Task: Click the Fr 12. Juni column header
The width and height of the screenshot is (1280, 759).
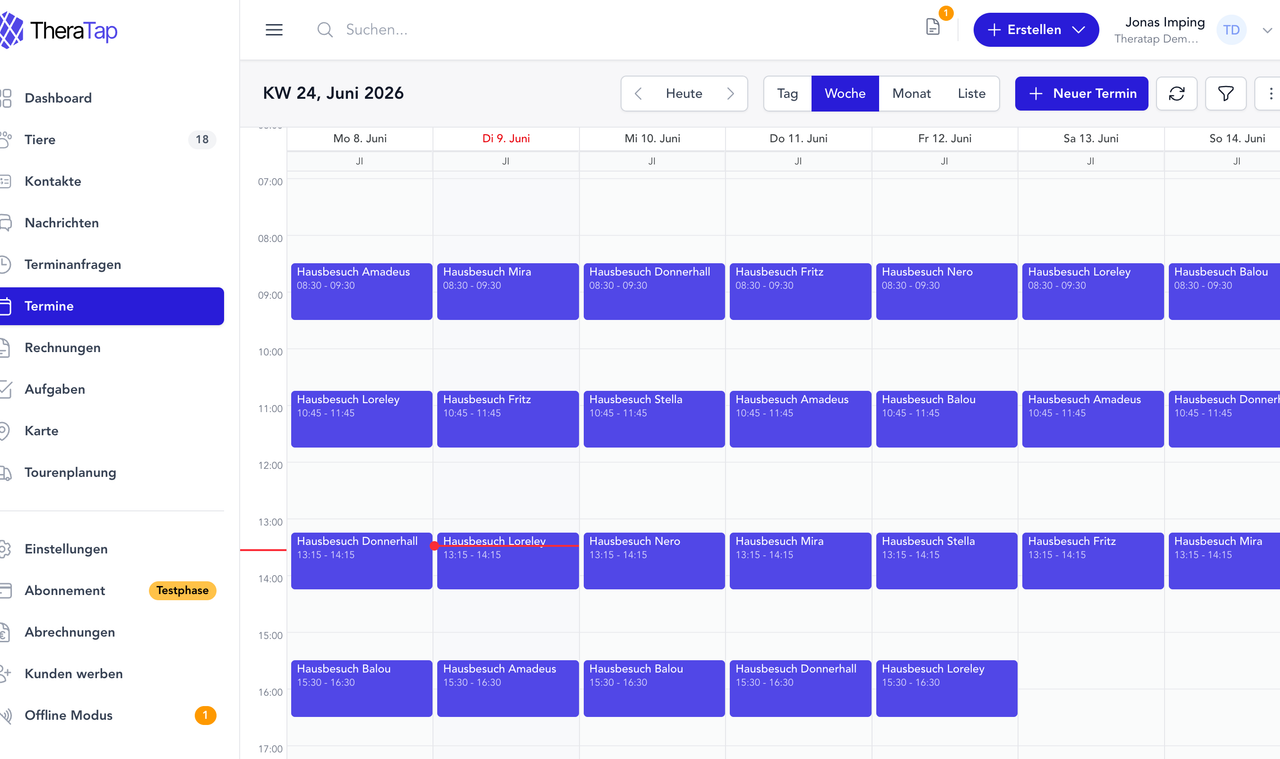Action: [x=945, y=138]
